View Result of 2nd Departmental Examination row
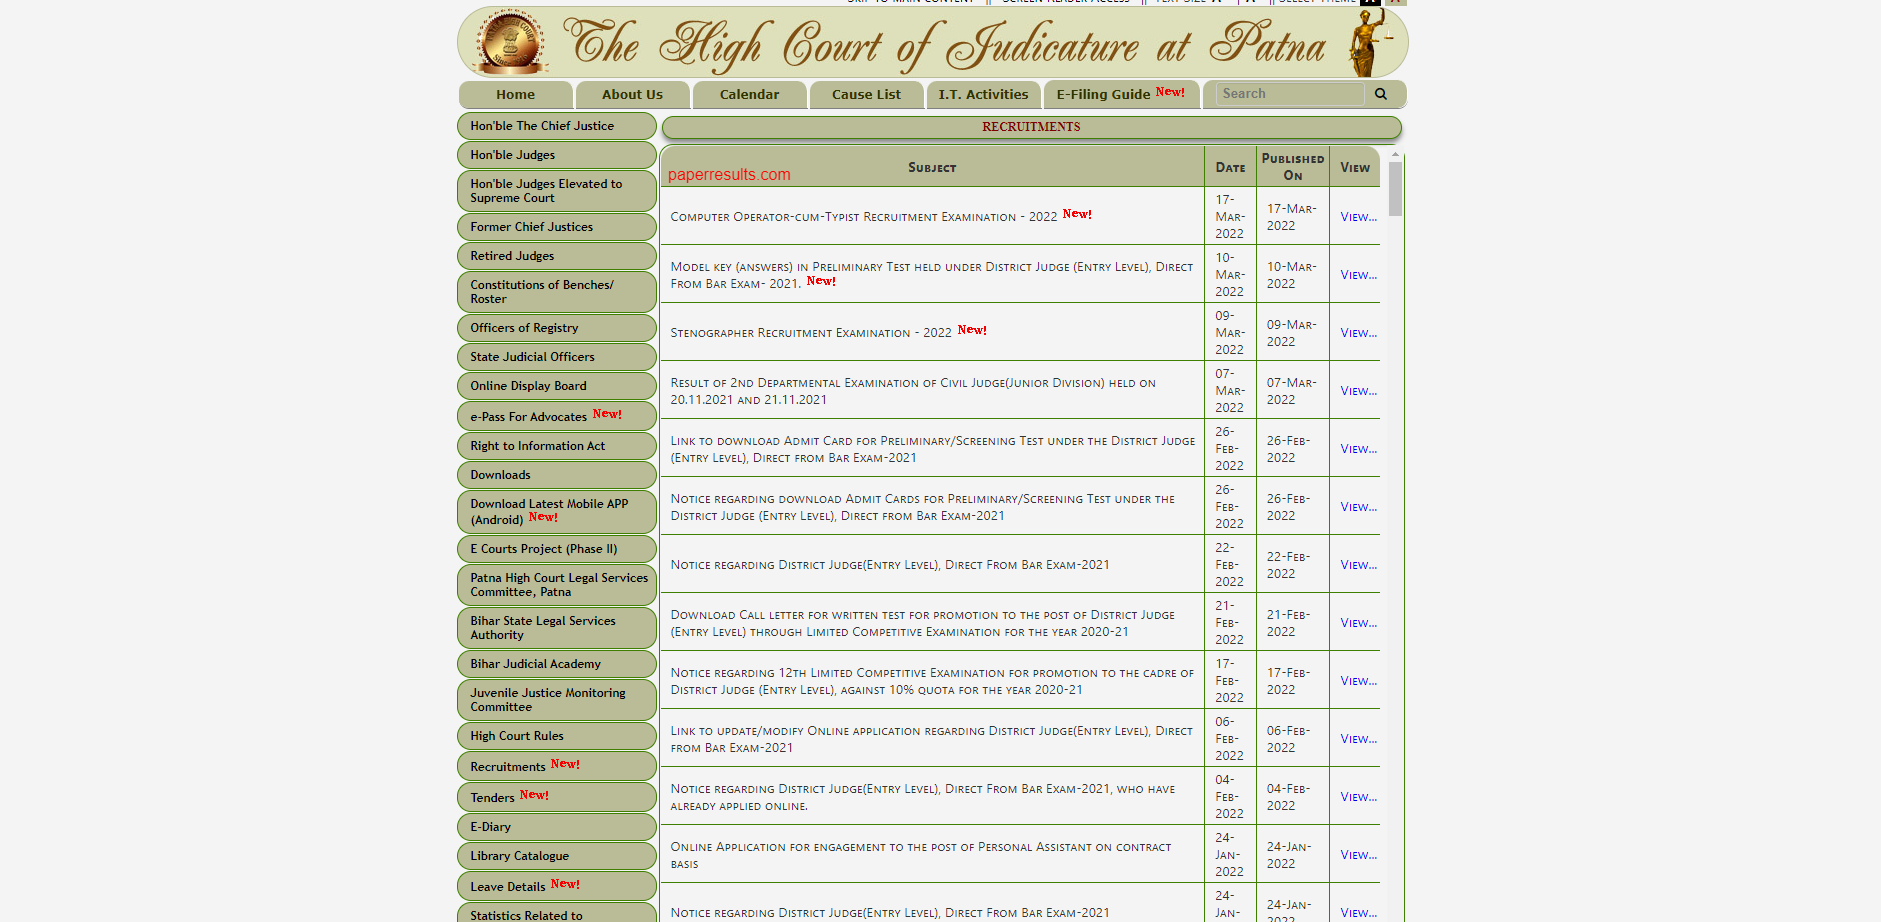Image resolution: width=1881 pixels, height=922 pixels. pyautogui.click(x=1358, y=391)
